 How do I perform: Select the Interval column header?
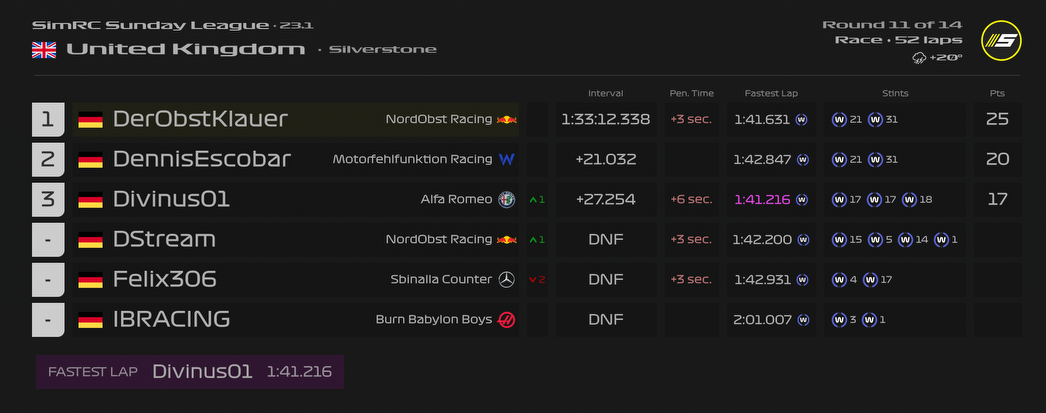tap(605, 93)
